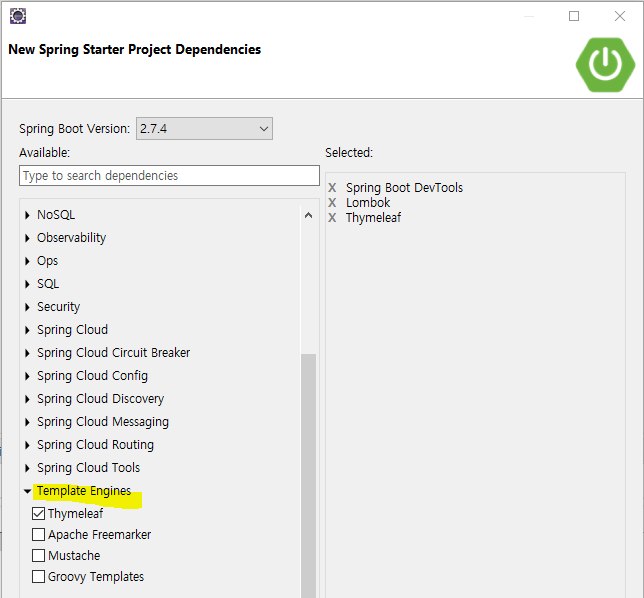Viewport: 644px width, 598px height.
Task: Tick the Groovy Templates checkbox
Action: pos(39,576)
